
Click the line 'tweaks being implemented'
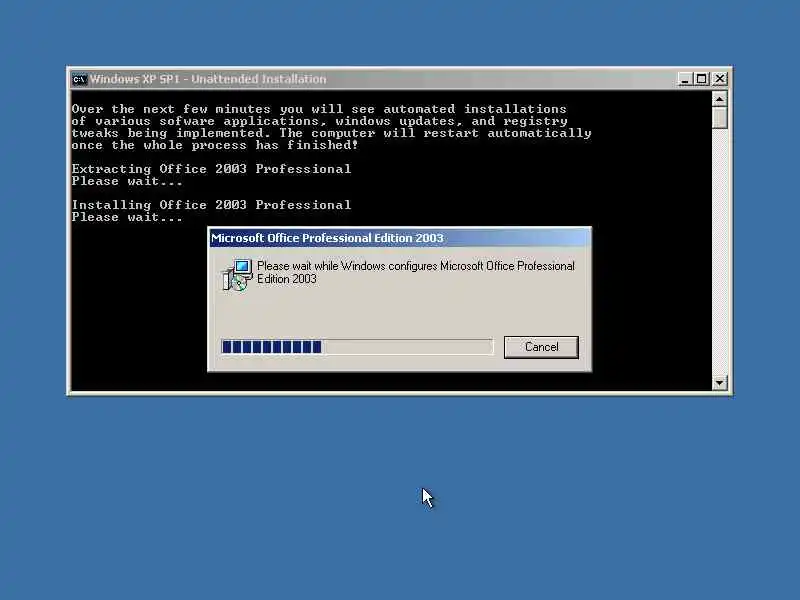(332, 133)
